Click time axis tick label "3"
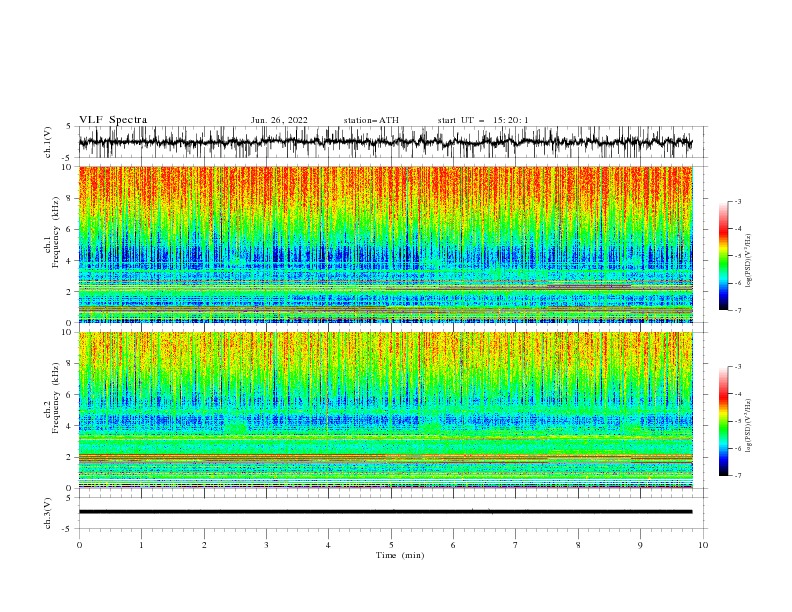The height and width of the screenshot is (612, 792). coord(266,545)
